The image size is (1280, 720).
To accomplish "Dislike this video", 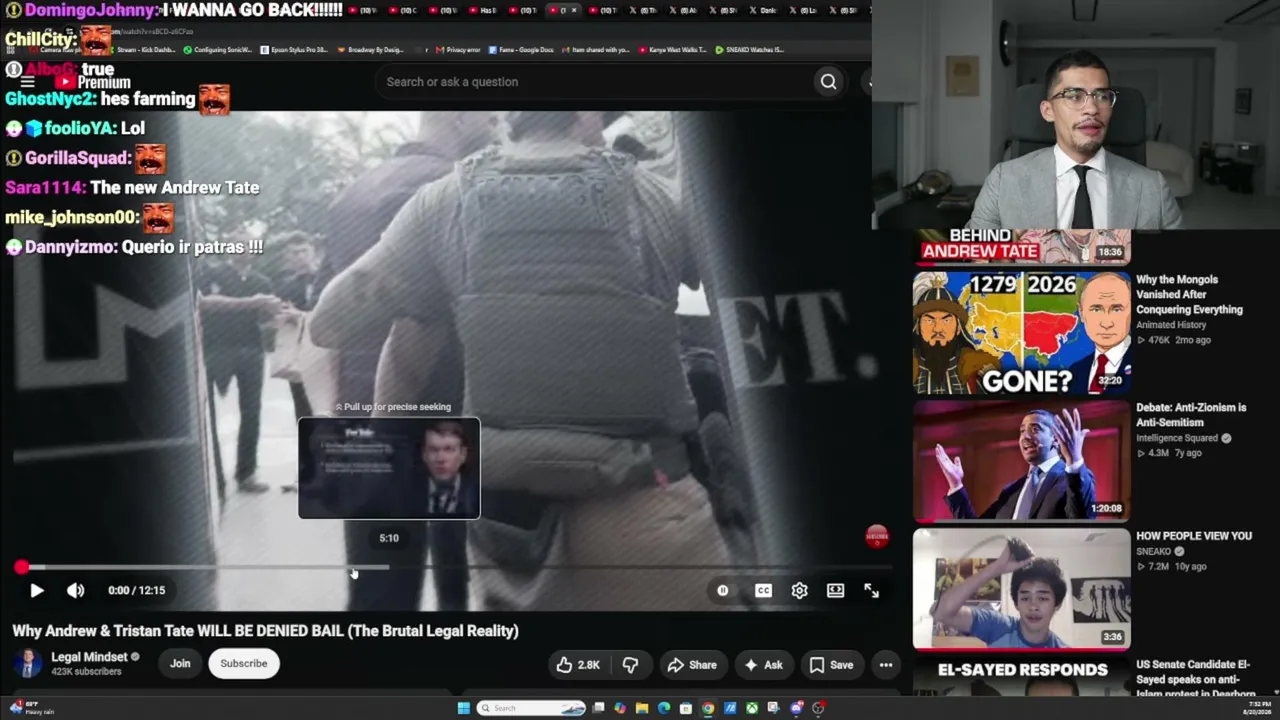I will [x=630, y=665].
